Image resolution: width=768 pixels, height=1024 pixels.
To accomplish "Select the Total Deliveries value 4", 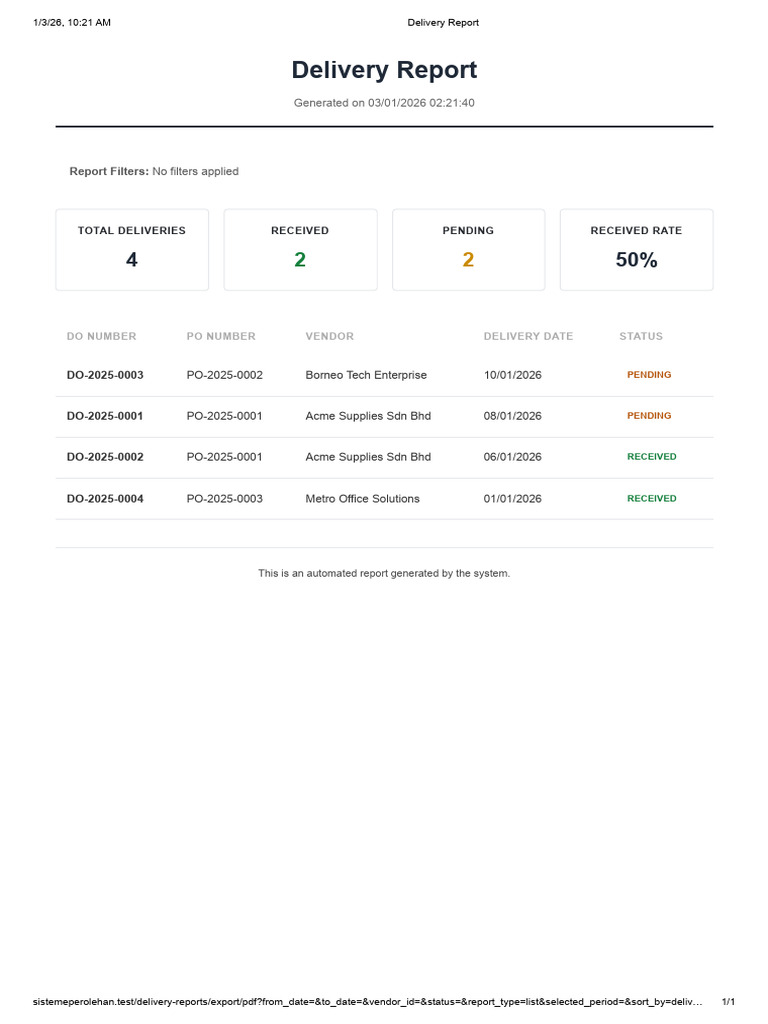I will click(132, 259).
